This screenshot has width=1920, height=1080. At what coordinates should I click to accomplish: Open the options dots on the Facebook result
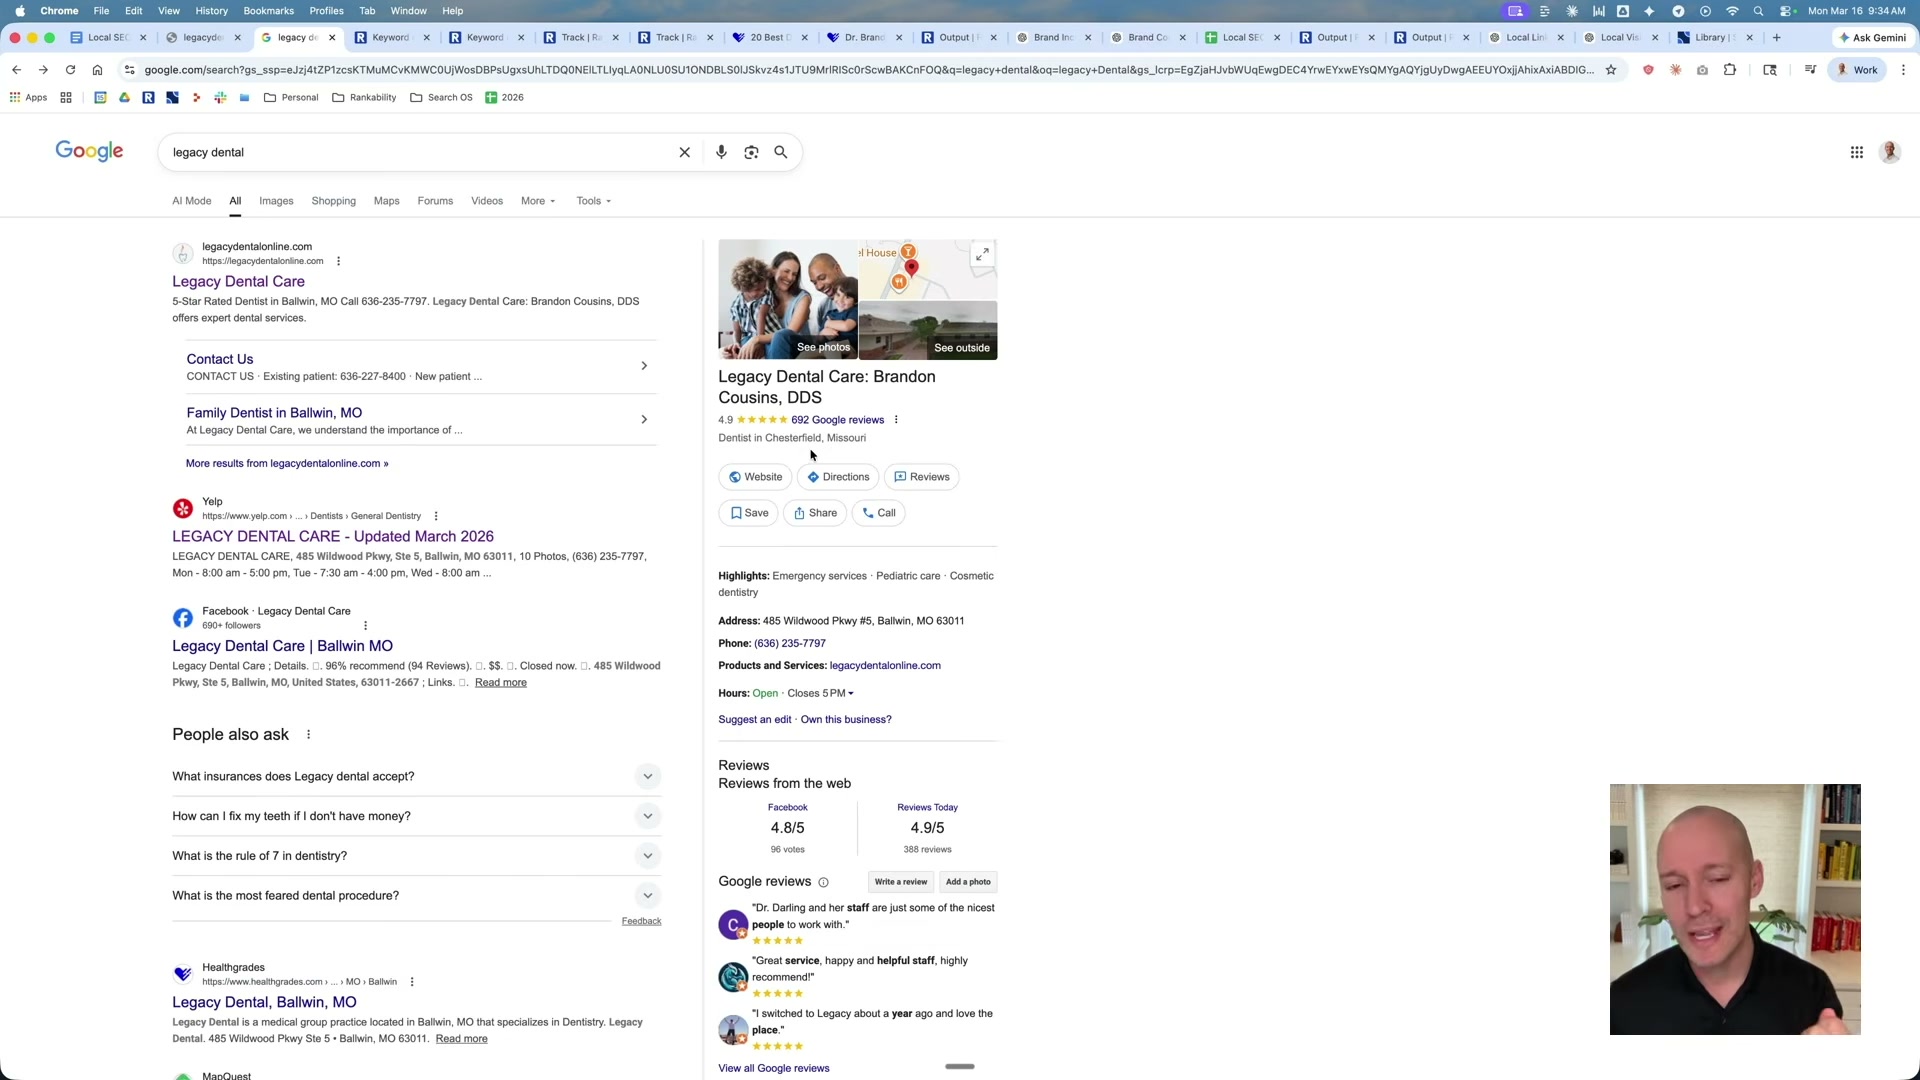[366, 626]
